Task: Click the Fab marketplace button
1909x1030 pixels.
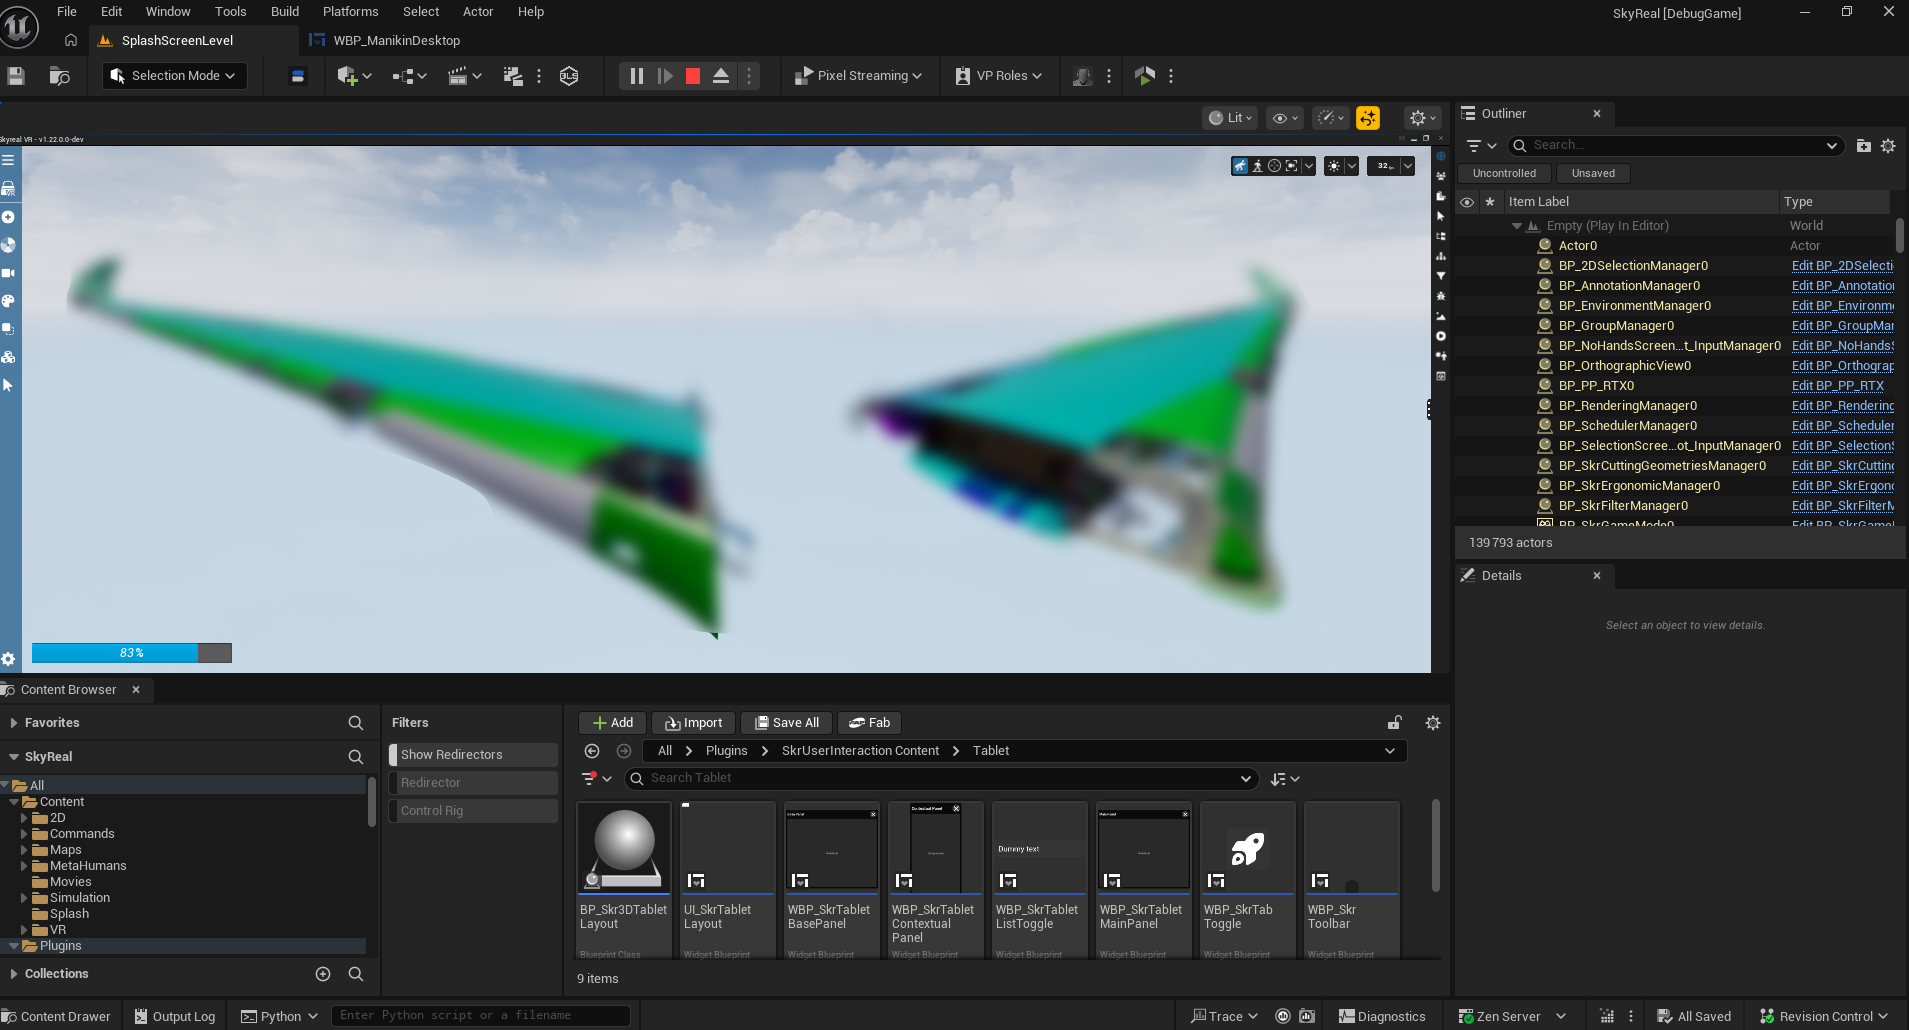Action: (x=869, y=723)
